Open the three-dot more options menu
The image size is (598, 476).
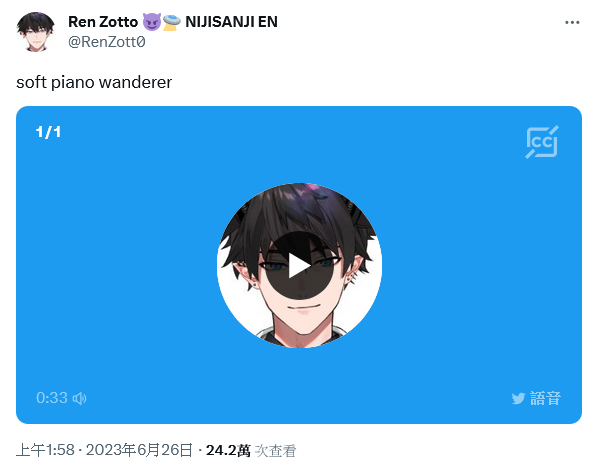(572, 23)
